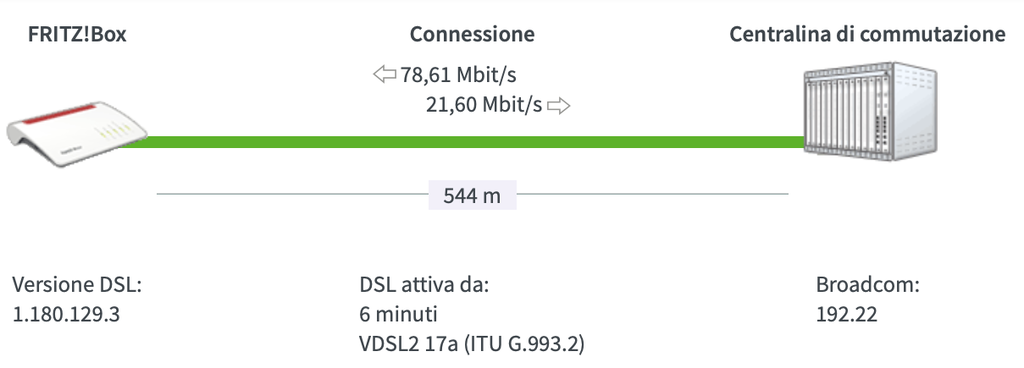
Task: Select the FRITZ!Box heading
Action: 77,35
